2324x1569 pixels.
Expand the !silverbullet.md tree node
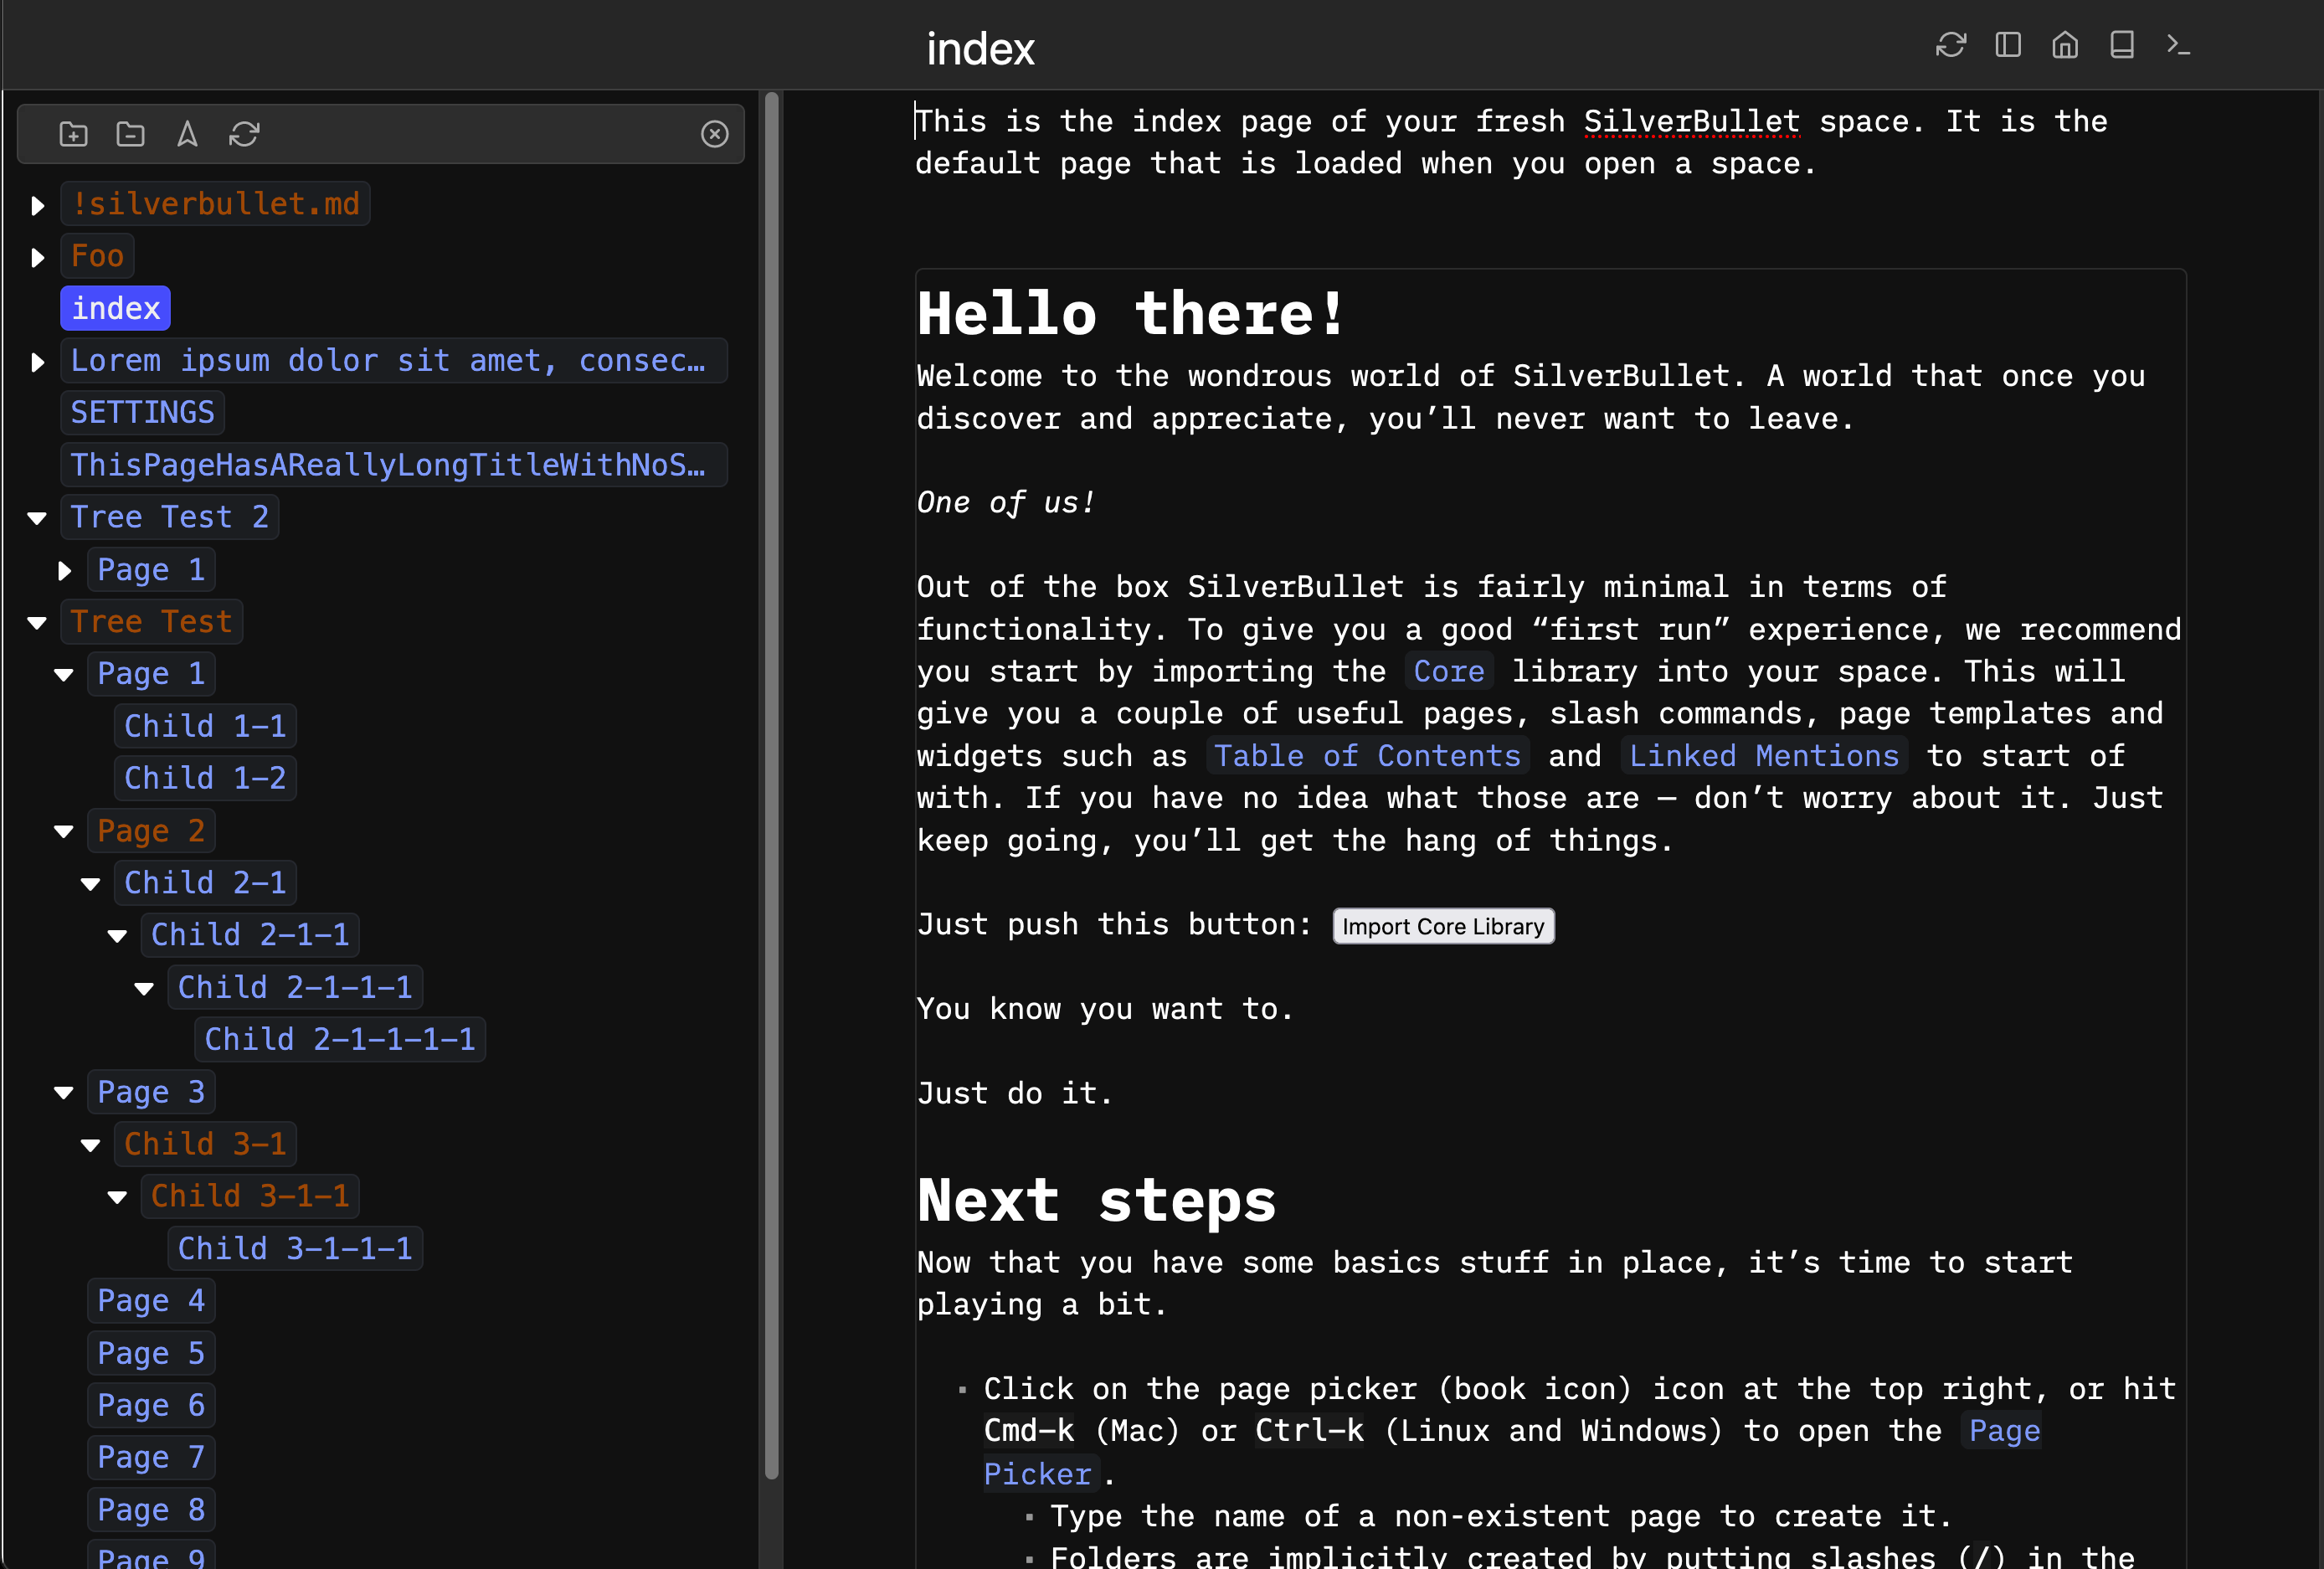[38, 205]
